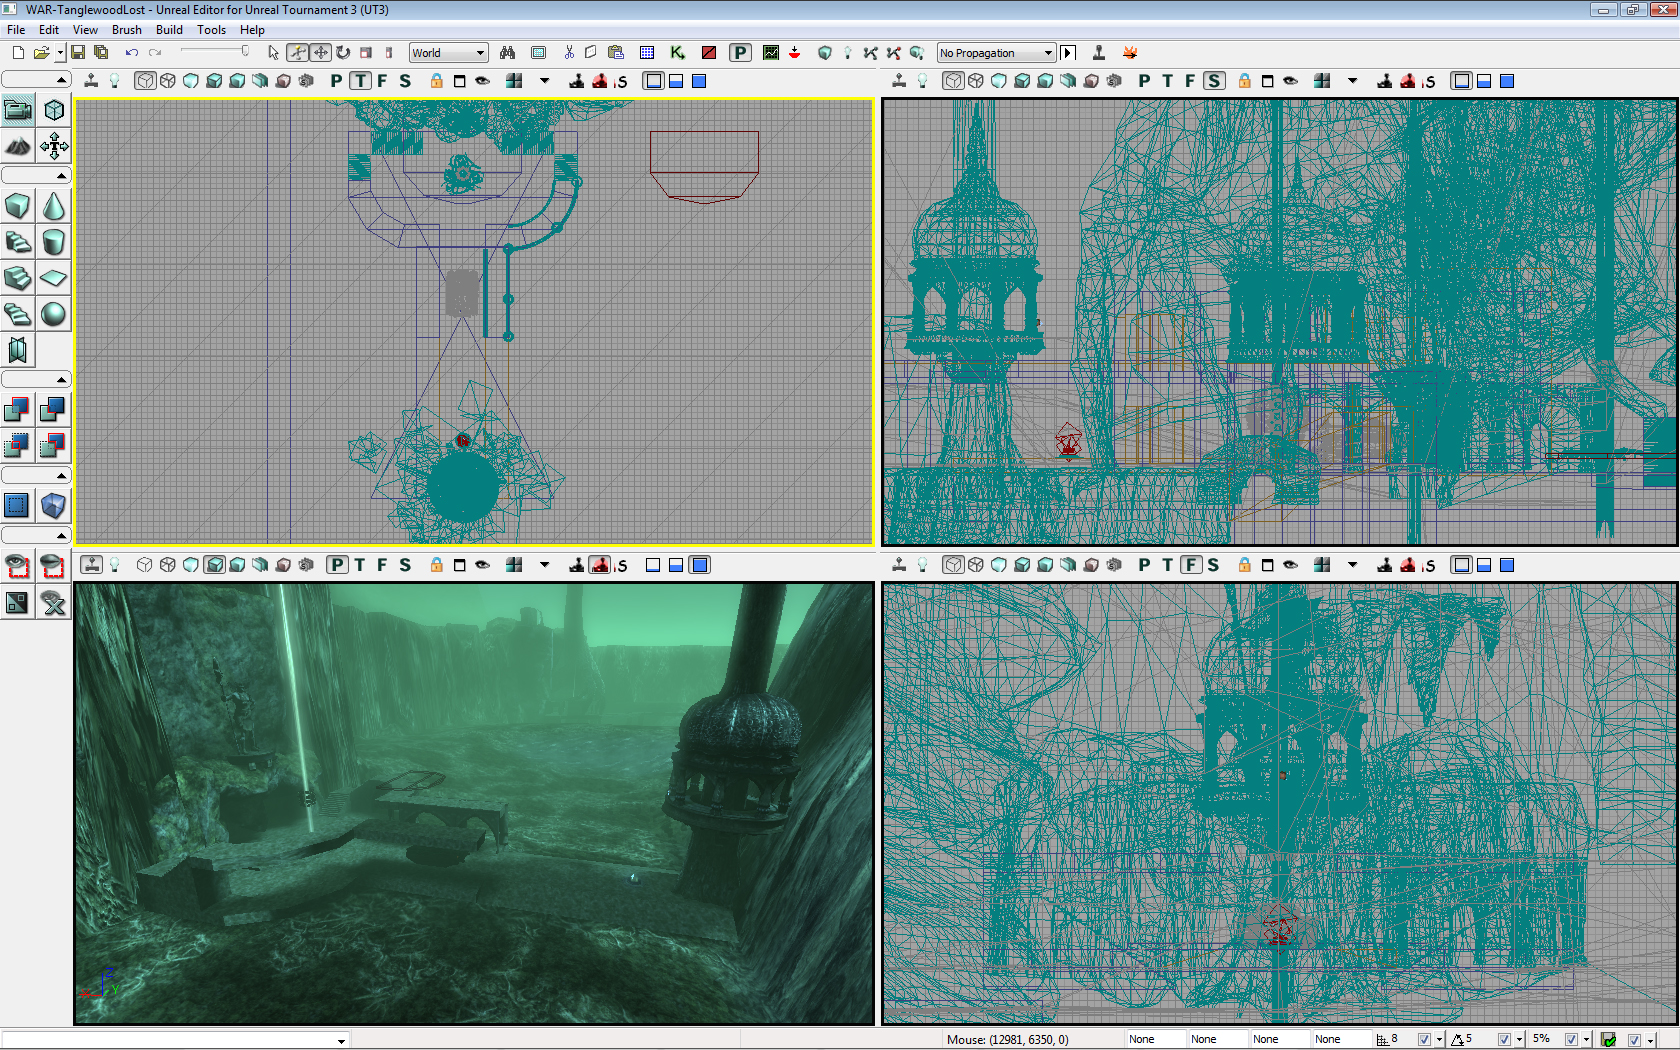Screen dimensions: 1680x1050
Task: Enable Perspective view in top-left viewport
Action: click(337, 81)
